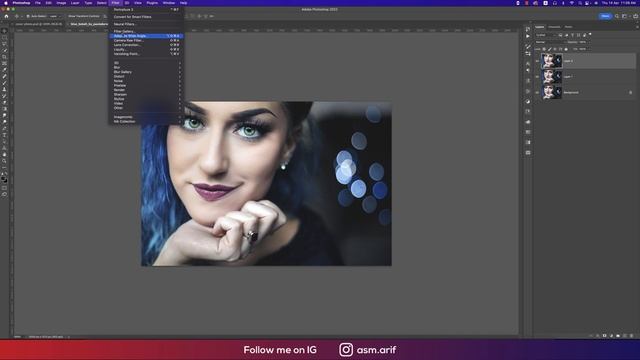Click the foreground/background color swatch

coord(4,179)
